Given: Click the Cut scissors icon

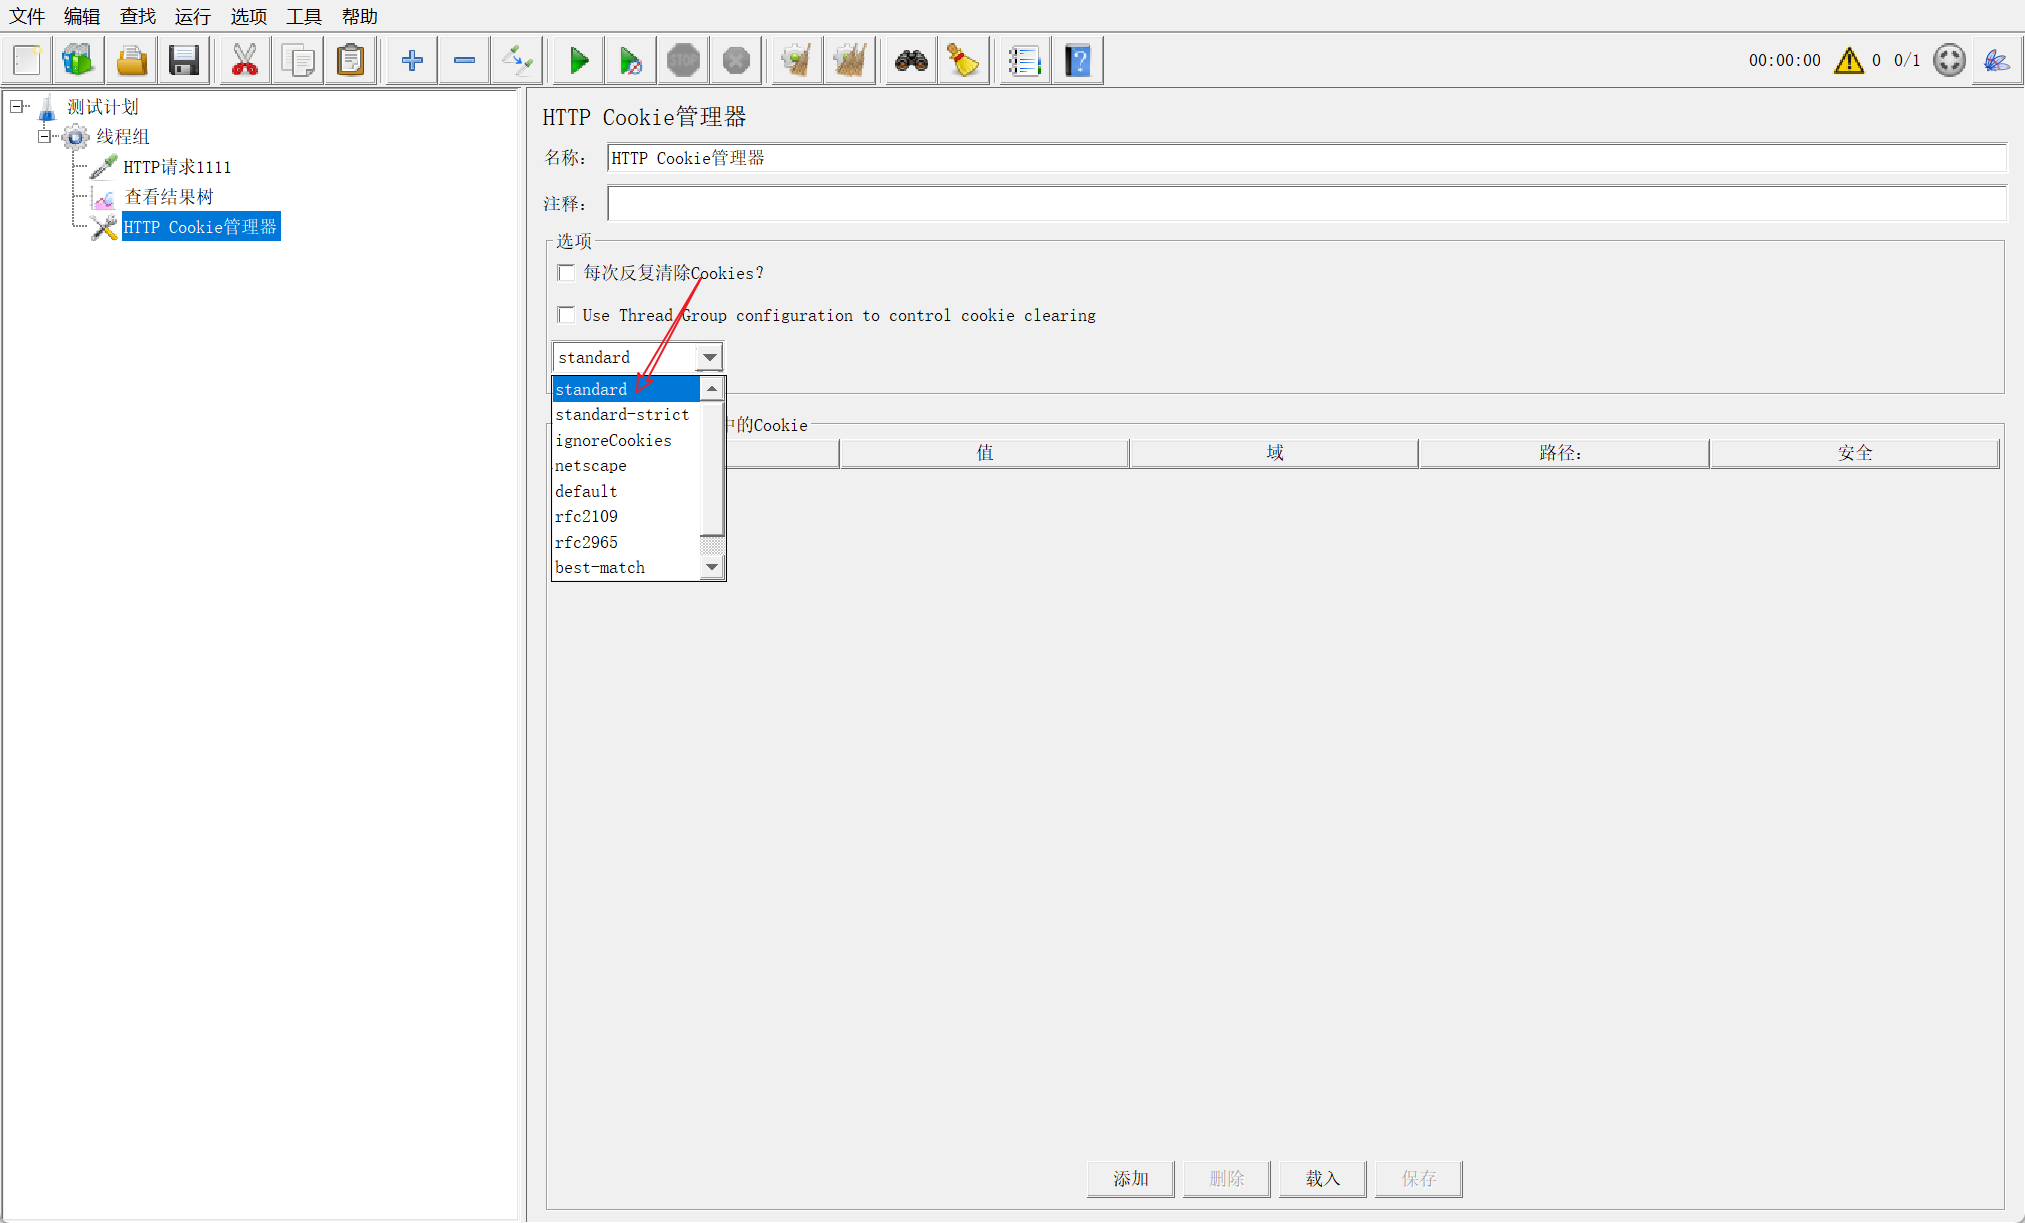Looking at the screenshot, I should coord(245,61).
